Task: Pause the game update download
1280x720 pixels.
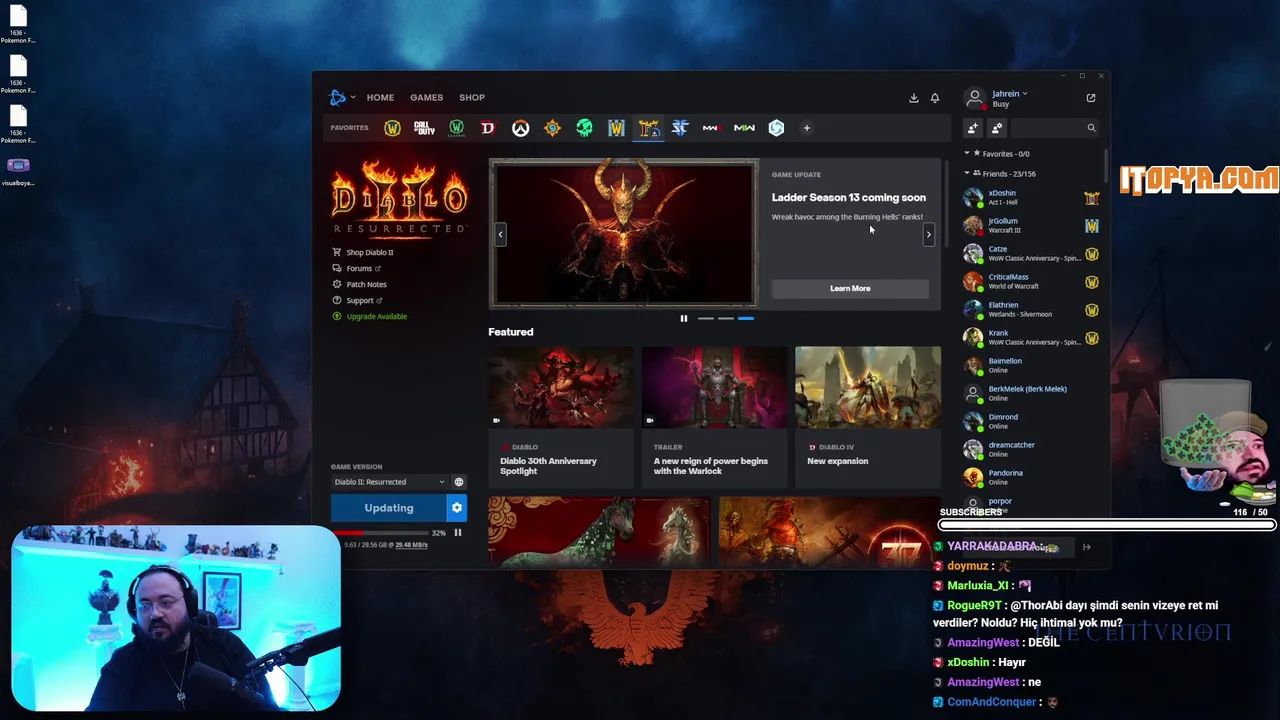Action: tap(458, 533)
